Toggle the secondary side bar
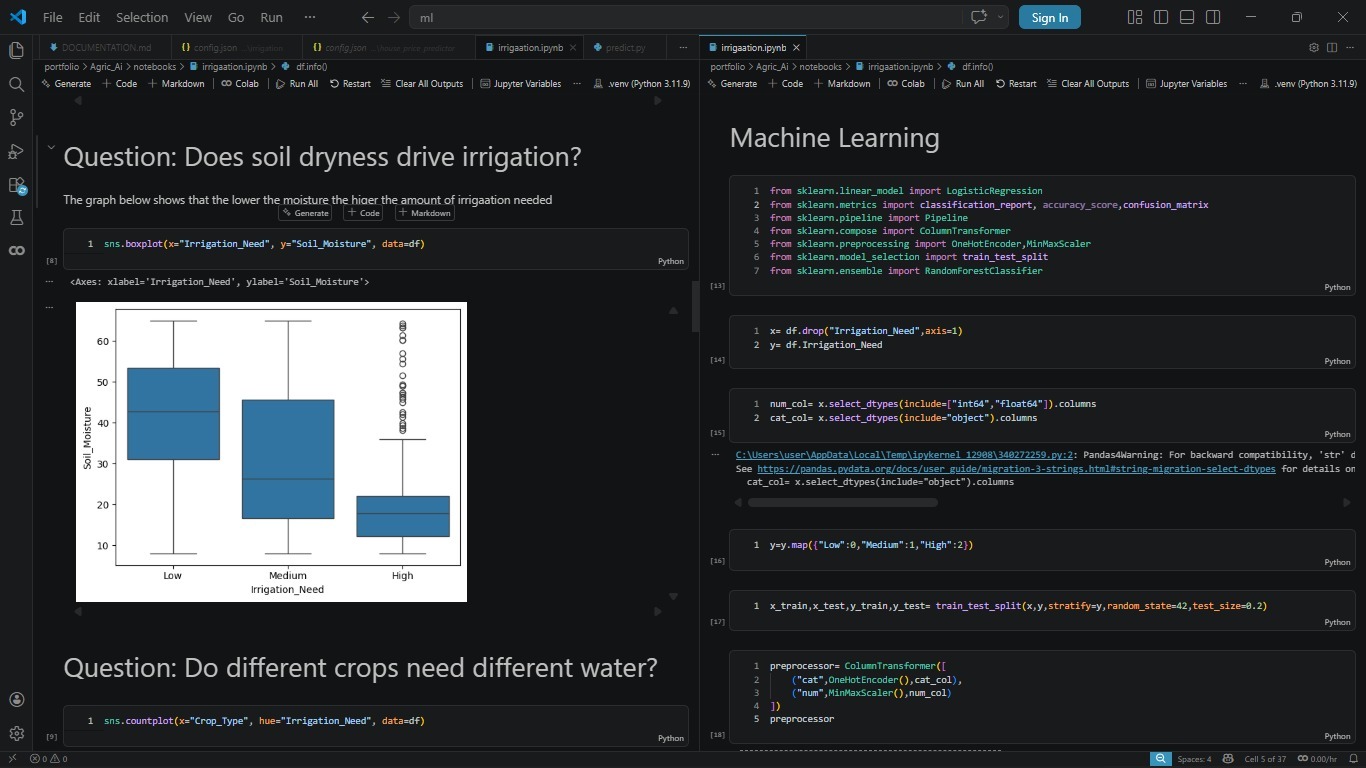 (x=1213, y=17)
